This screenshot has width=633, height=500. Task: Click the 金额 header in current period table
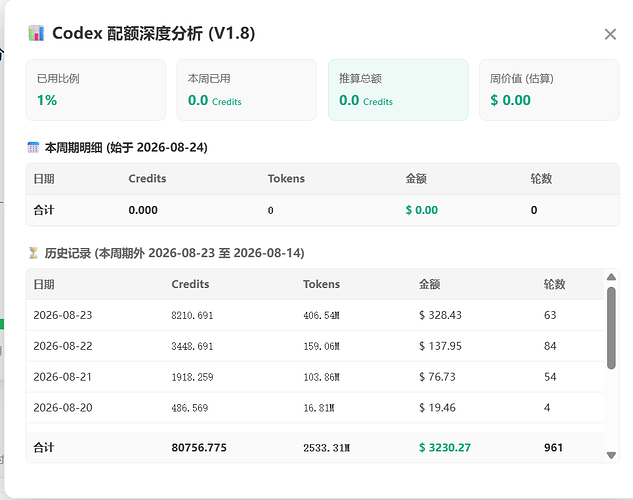pyautogui.click(x=416, y=178)
